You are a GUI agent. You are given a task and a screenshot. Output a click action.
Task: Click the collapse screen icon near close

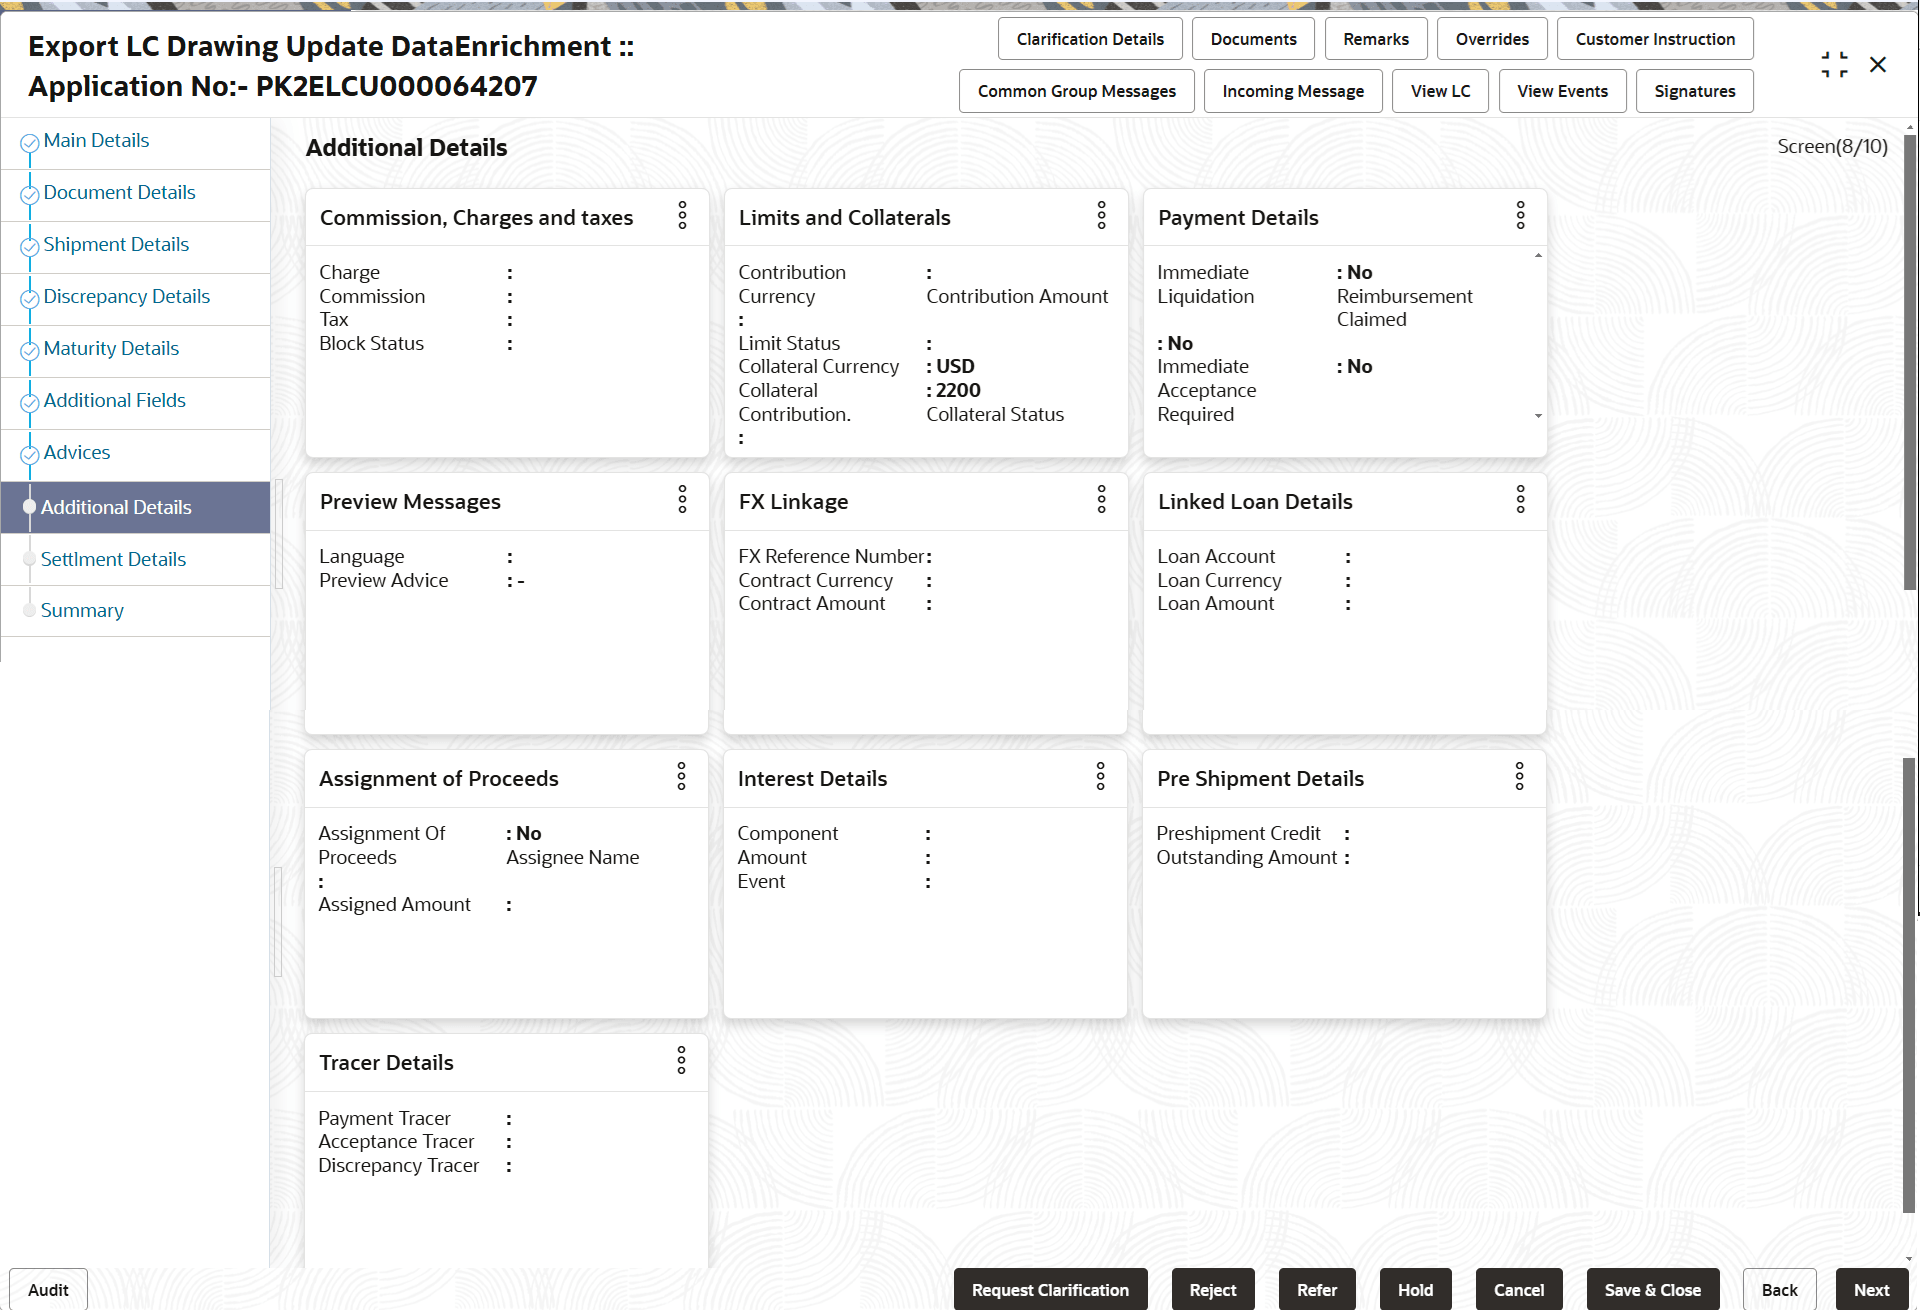[x=1834, y=65]
